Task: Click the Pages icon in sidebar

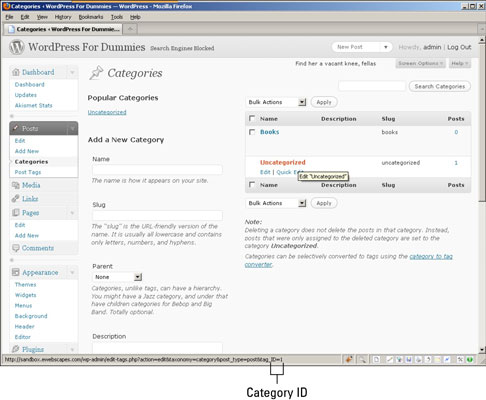Action: [16, 213]
